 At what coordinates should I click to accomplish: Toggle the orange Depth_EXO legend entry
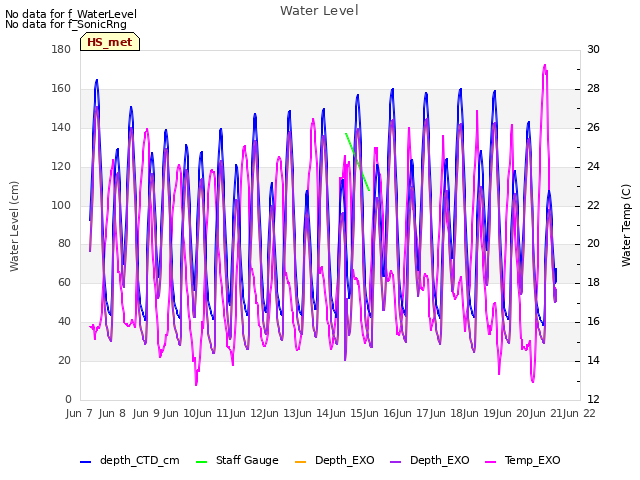pyautogui.click(x=334, y=460)
